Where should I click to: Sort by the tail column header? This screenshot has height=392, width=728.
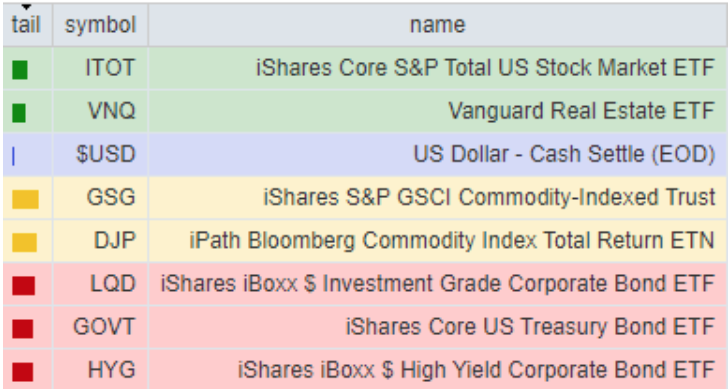tap(26, 25)
